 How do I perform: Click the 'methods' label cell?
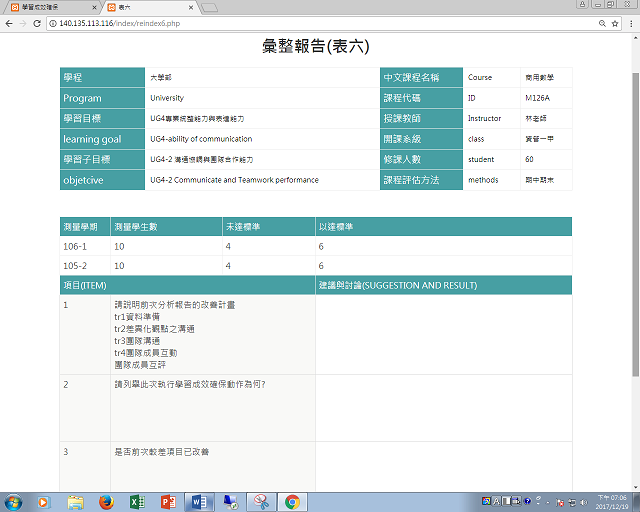point(491,180)
